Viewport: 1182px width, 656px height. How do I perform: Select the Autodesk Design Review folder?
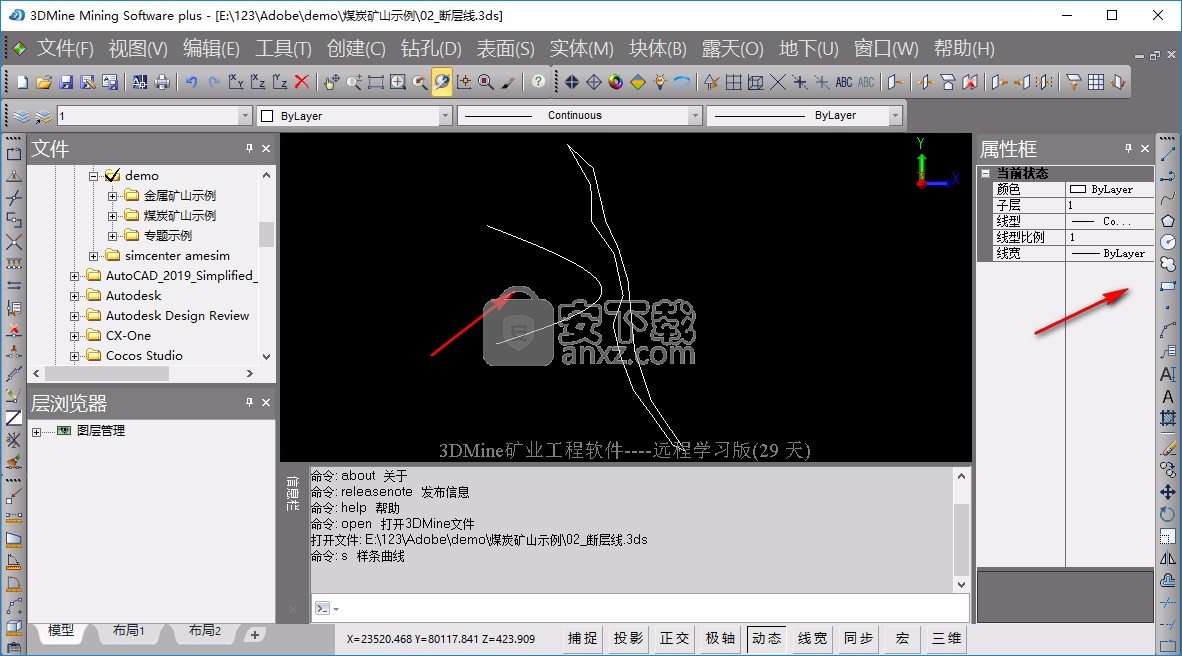177,316
